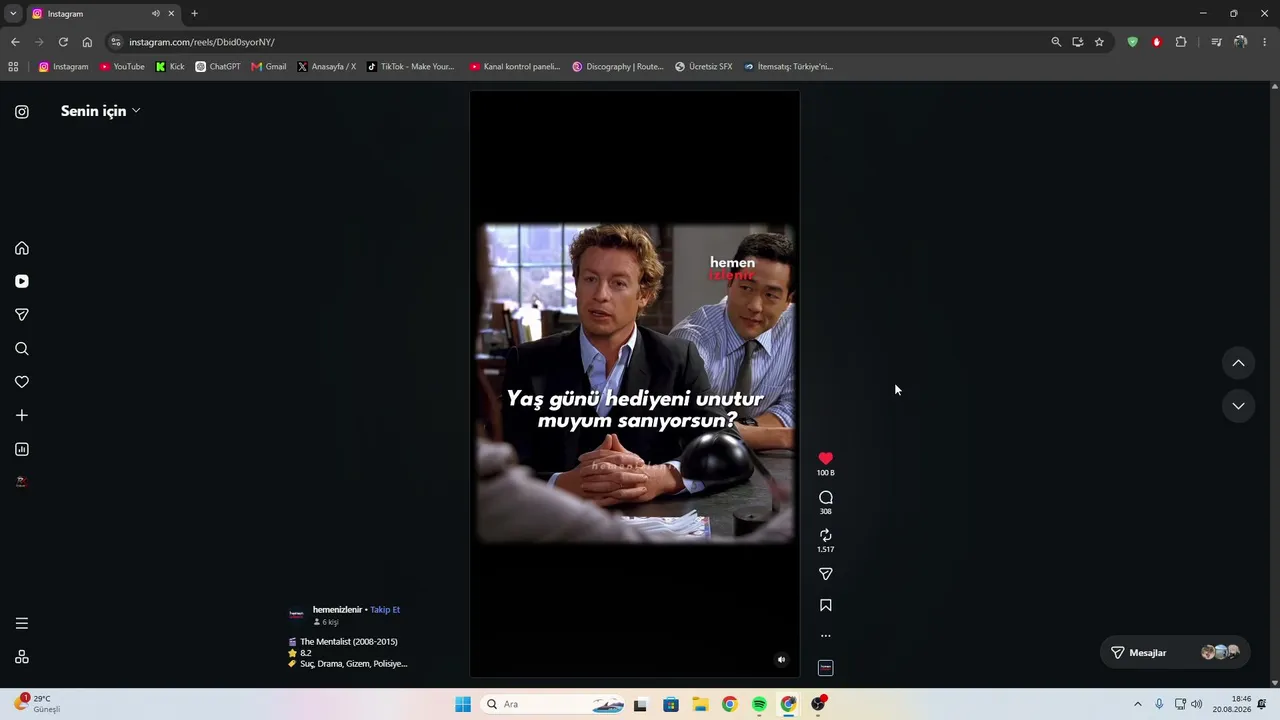The image size is (1280, 720).
Task: Open Spotify from the taskbar
Action: click(x=759, y=704)
